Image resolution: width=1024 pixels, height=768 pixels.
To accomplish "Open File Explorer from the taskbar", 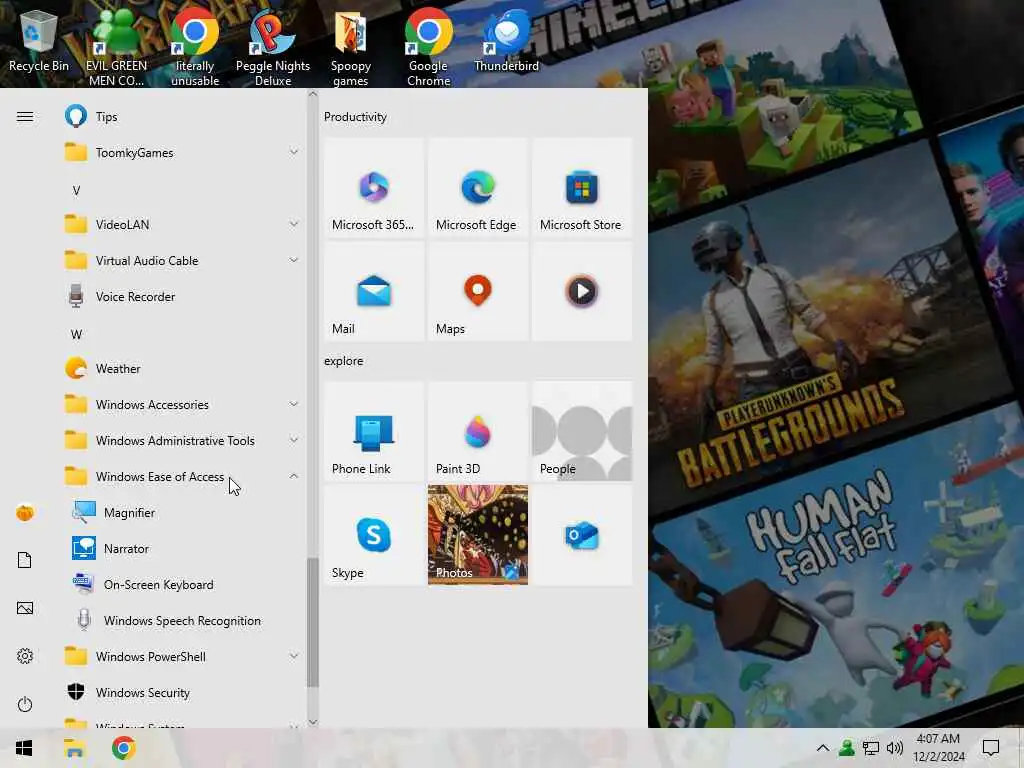I will [74, 748].
